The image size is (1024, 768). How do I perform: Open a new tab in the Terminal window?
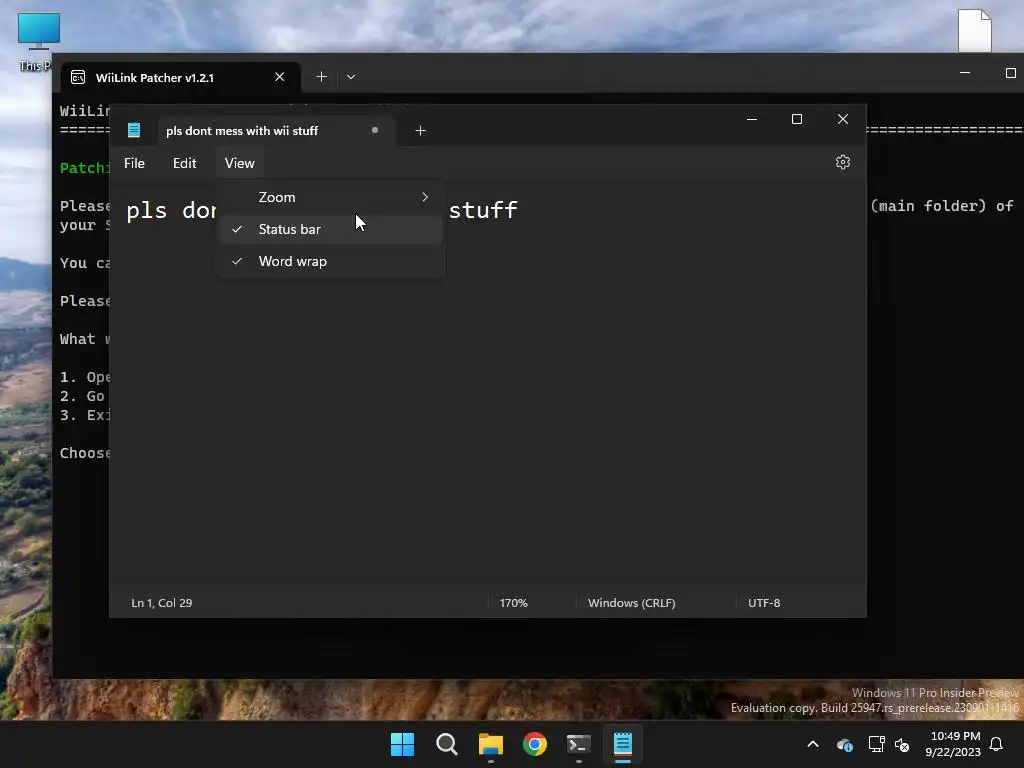(321, 76)
